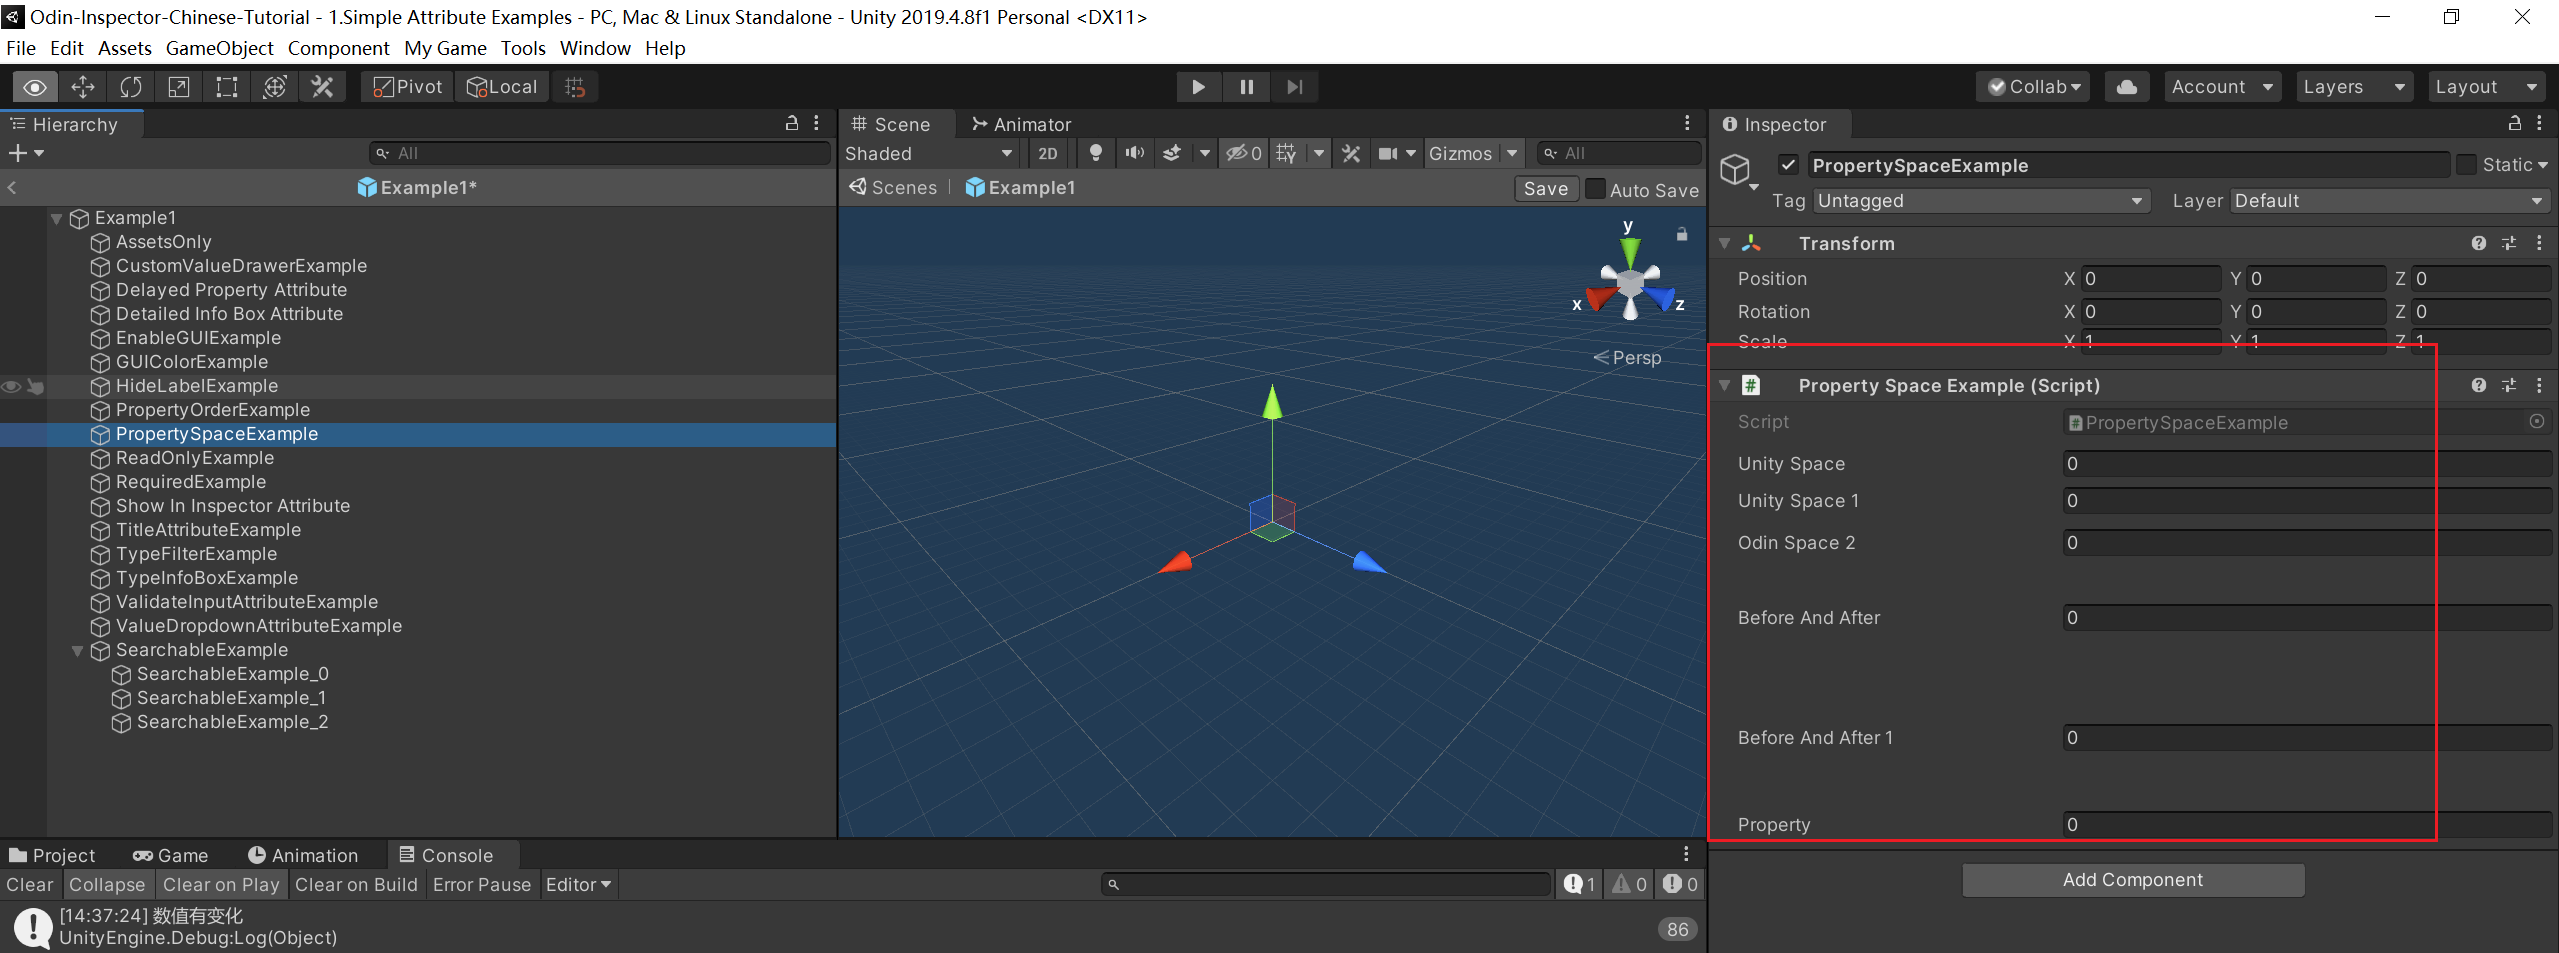Toggle 2D scene view mode
Image resolution: width=2559 pixels, height=953 pixels.
1048,153
